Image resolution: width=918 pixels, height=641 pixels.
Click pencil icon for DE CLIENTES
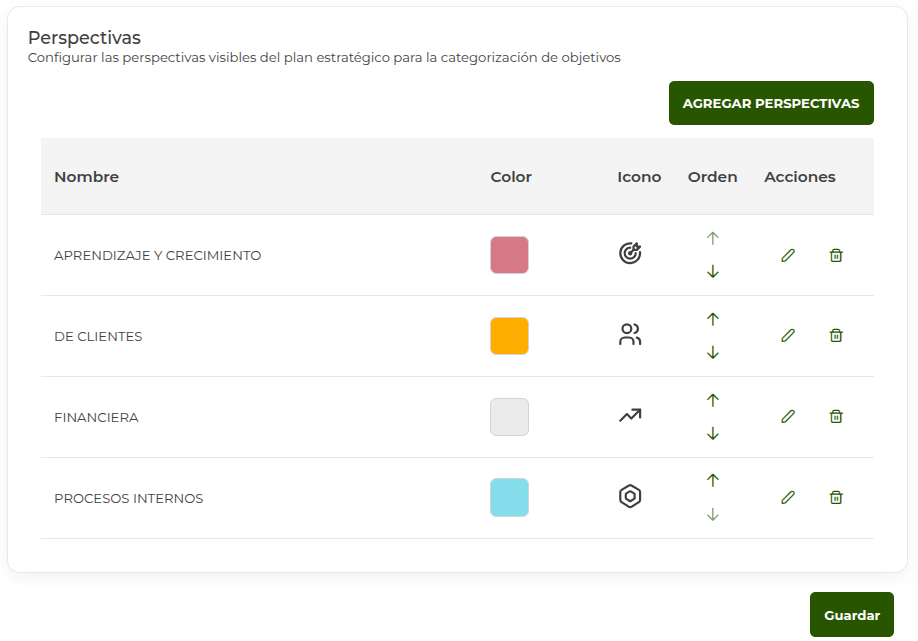pos(788,336)
